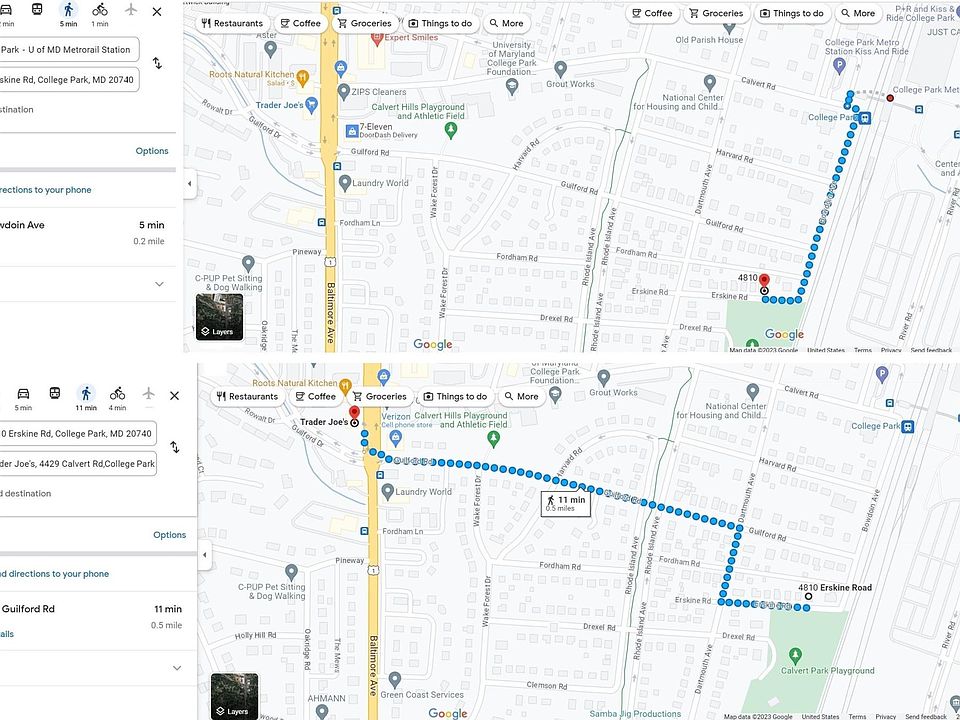Click the Restaurants chip near Roots Natural Kitchen
960x720 pixels.
[246, 396]
